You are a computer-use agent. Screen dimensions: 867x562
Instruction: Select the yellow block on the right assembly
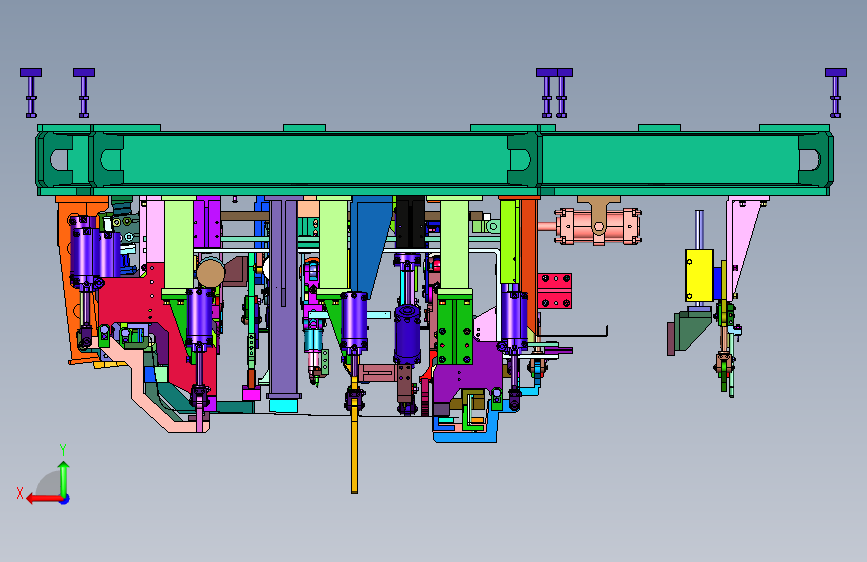click(699, 275)
